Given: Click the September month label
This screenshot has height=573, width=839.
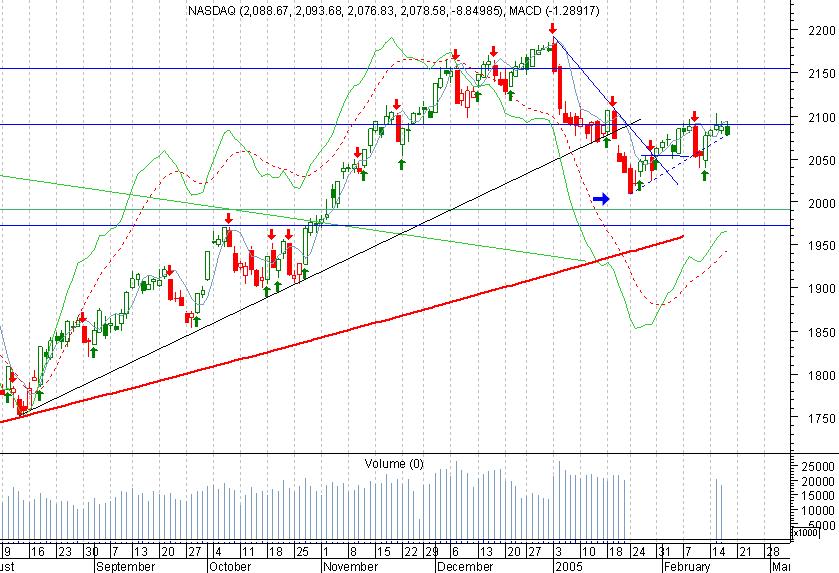Looking at the screenshot, I should pyautogui.click(x=126, y=567).
